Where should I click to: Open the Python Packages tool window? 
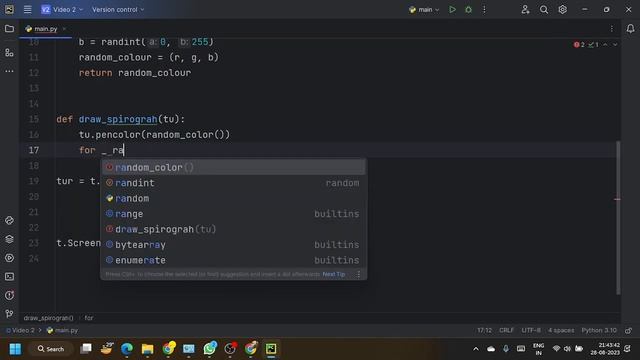9,220
